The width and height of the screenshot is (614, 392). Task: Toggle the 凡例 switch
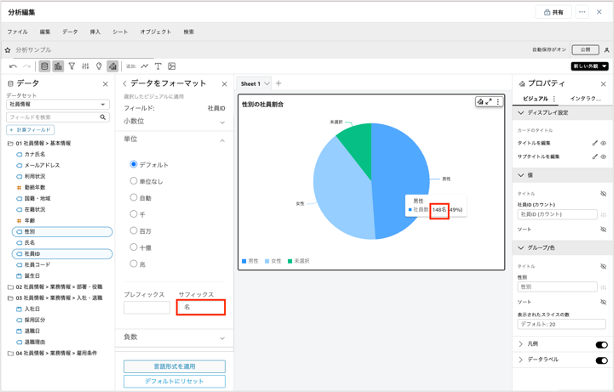point(601,345)
